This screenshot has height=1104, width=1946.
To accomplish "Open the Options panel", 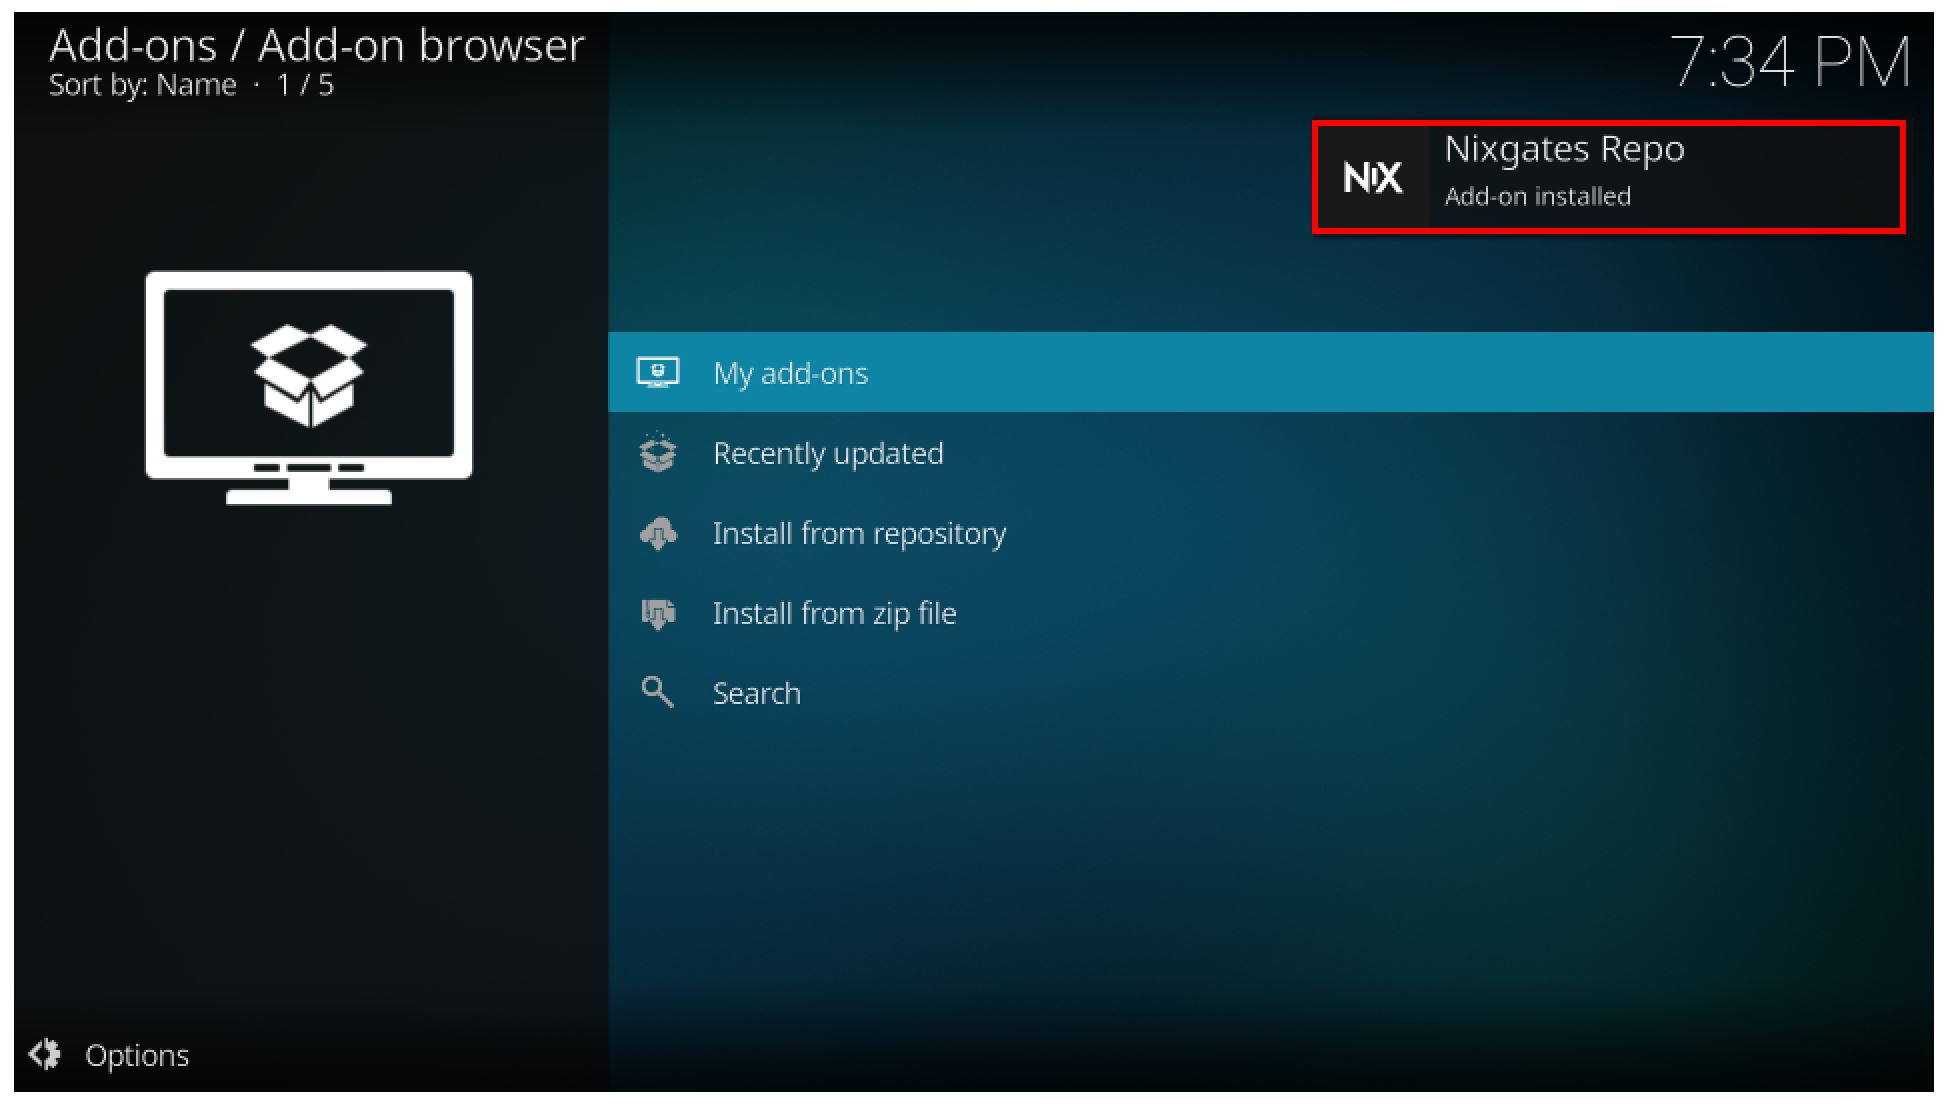I will (x=109, y=1055).
